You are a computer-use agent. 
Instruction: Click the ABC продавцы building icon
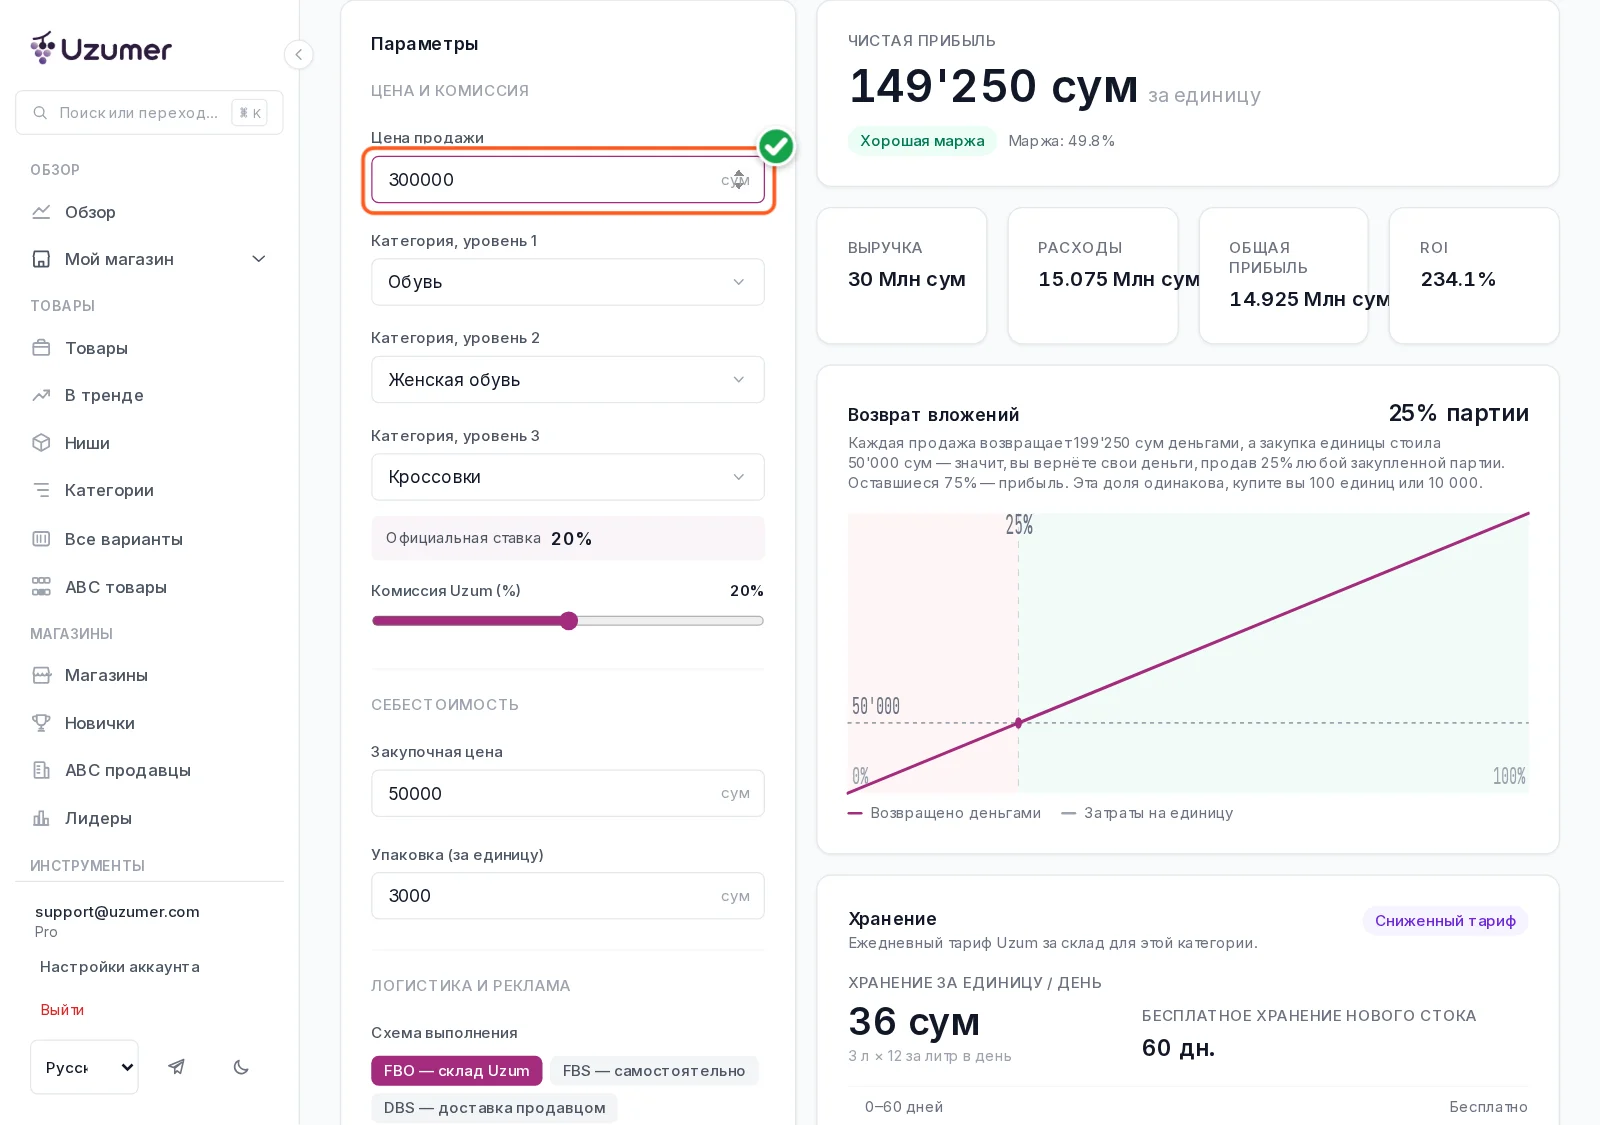[41, 770]
